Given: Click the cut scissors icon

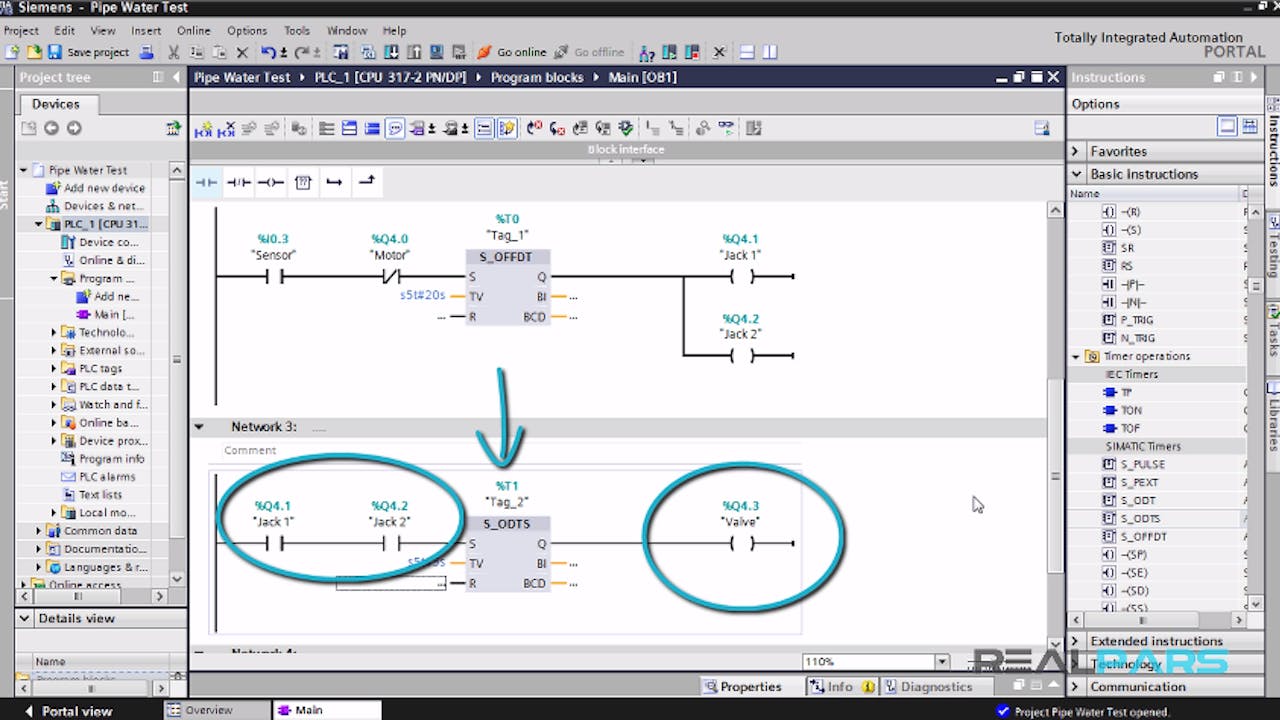Looking at the screenshot, I should [174, 52].
